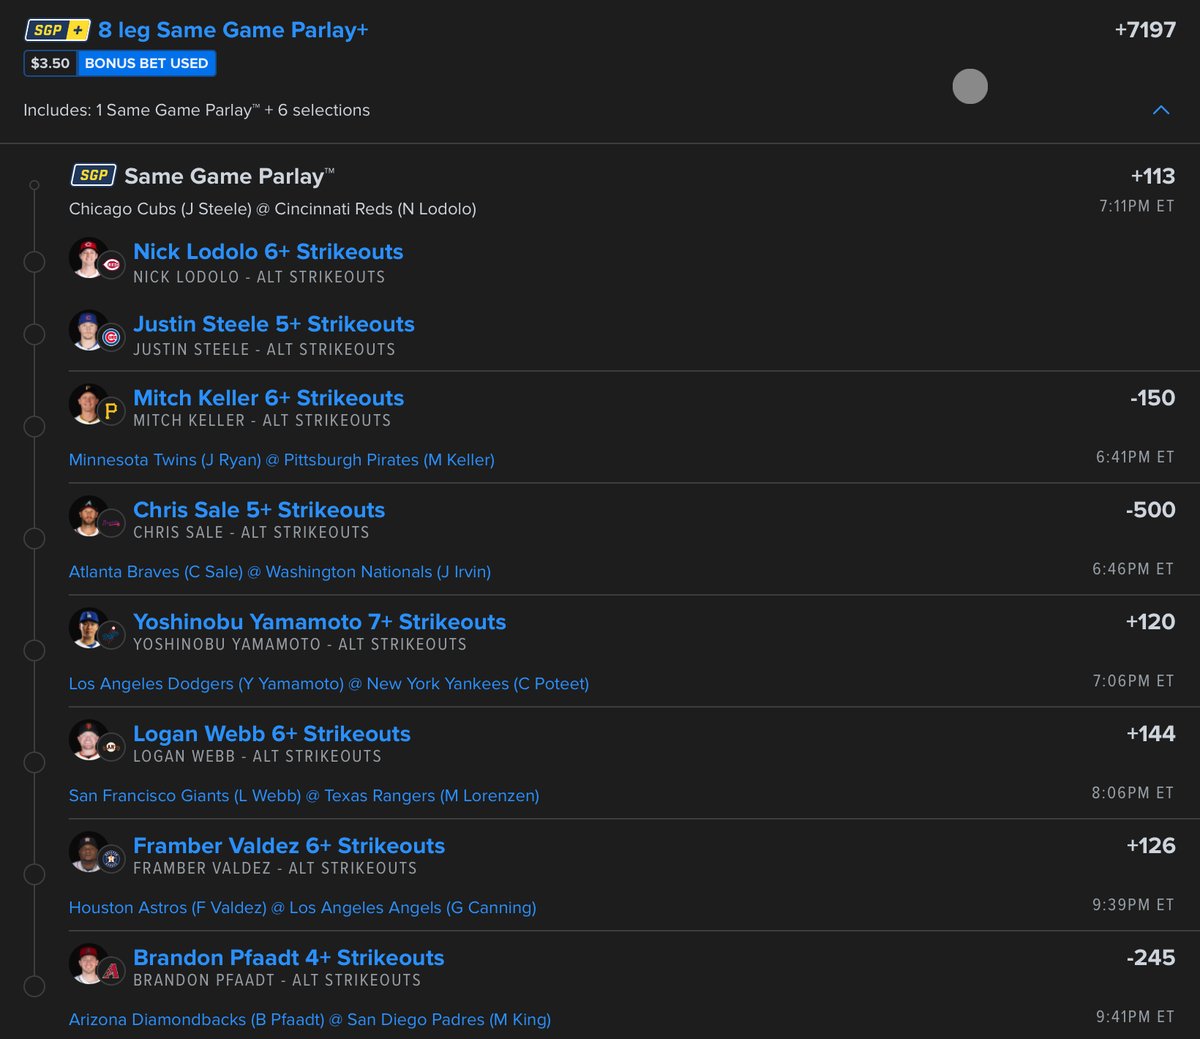Click Mitch Keller's player headshot

[x=88, y=404]
